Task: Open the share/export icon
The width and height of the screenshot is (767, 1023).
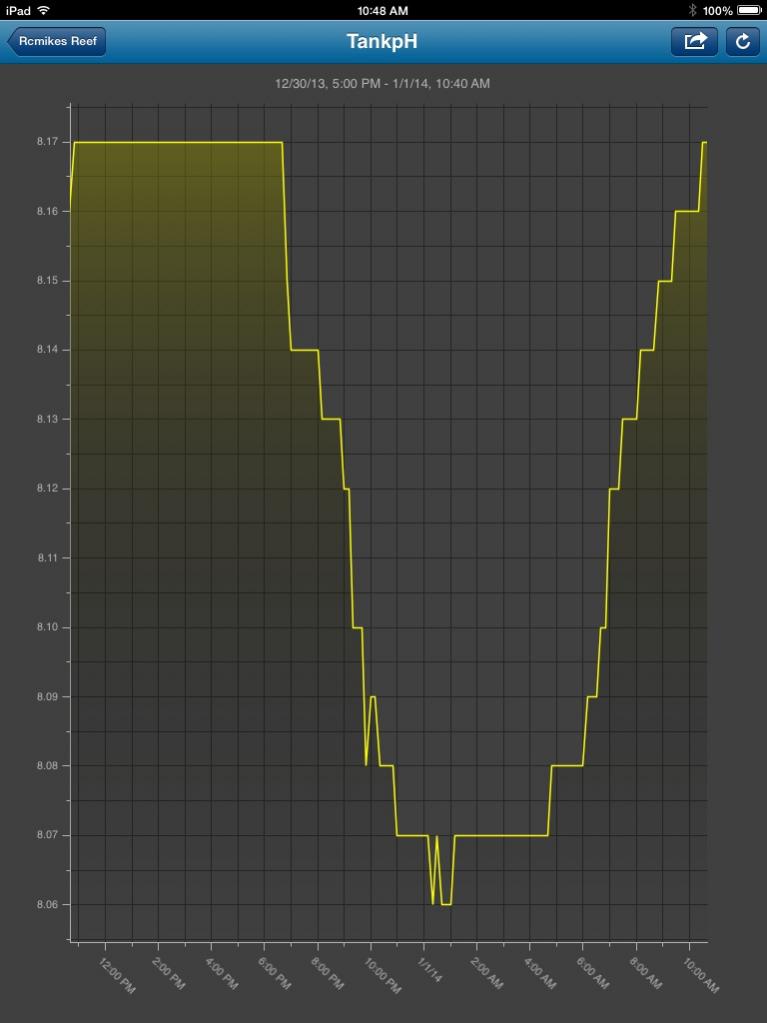Action: pos(695,42)
